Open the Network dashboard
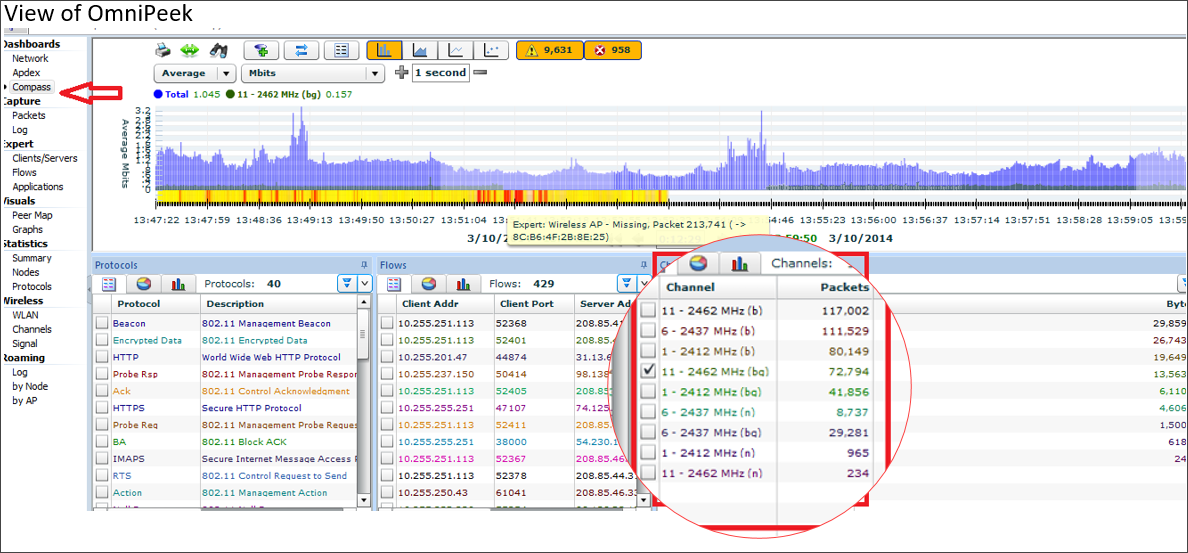Screen dimensions: 1188x553 point(30,58)
